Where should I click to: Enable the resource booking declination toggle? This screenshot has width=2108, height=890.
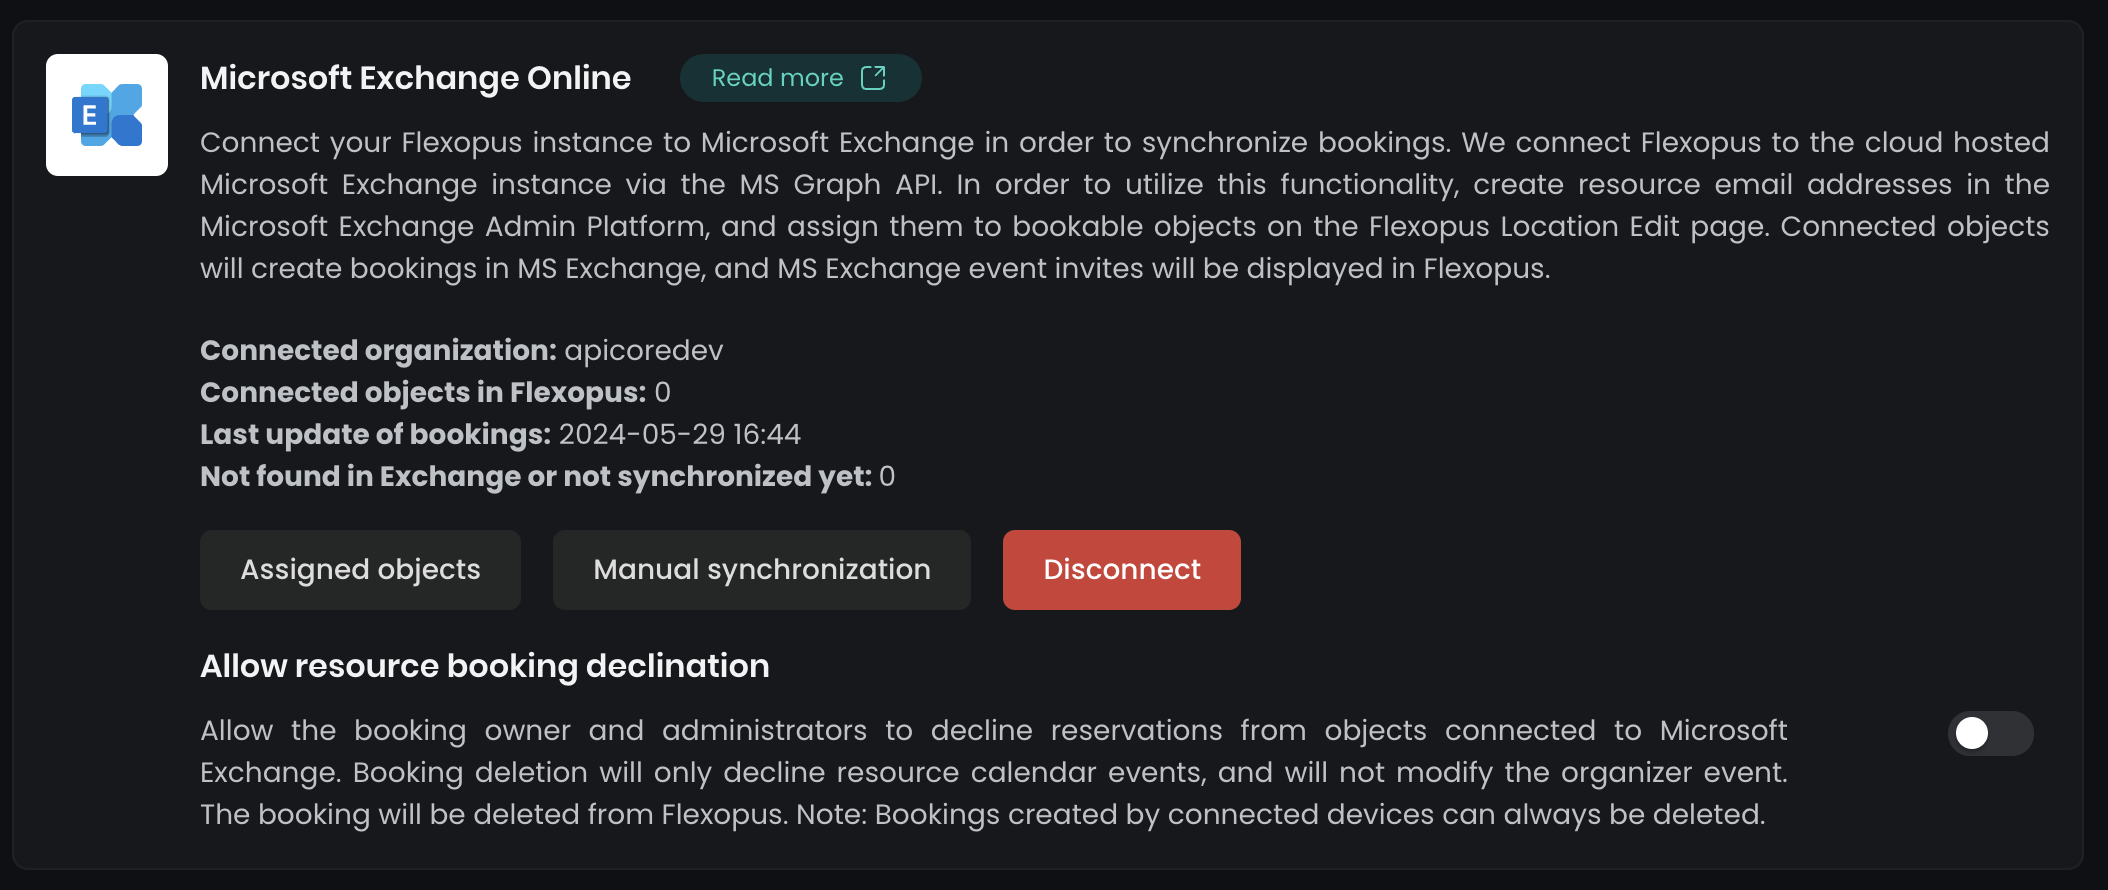click(1989, 733)
